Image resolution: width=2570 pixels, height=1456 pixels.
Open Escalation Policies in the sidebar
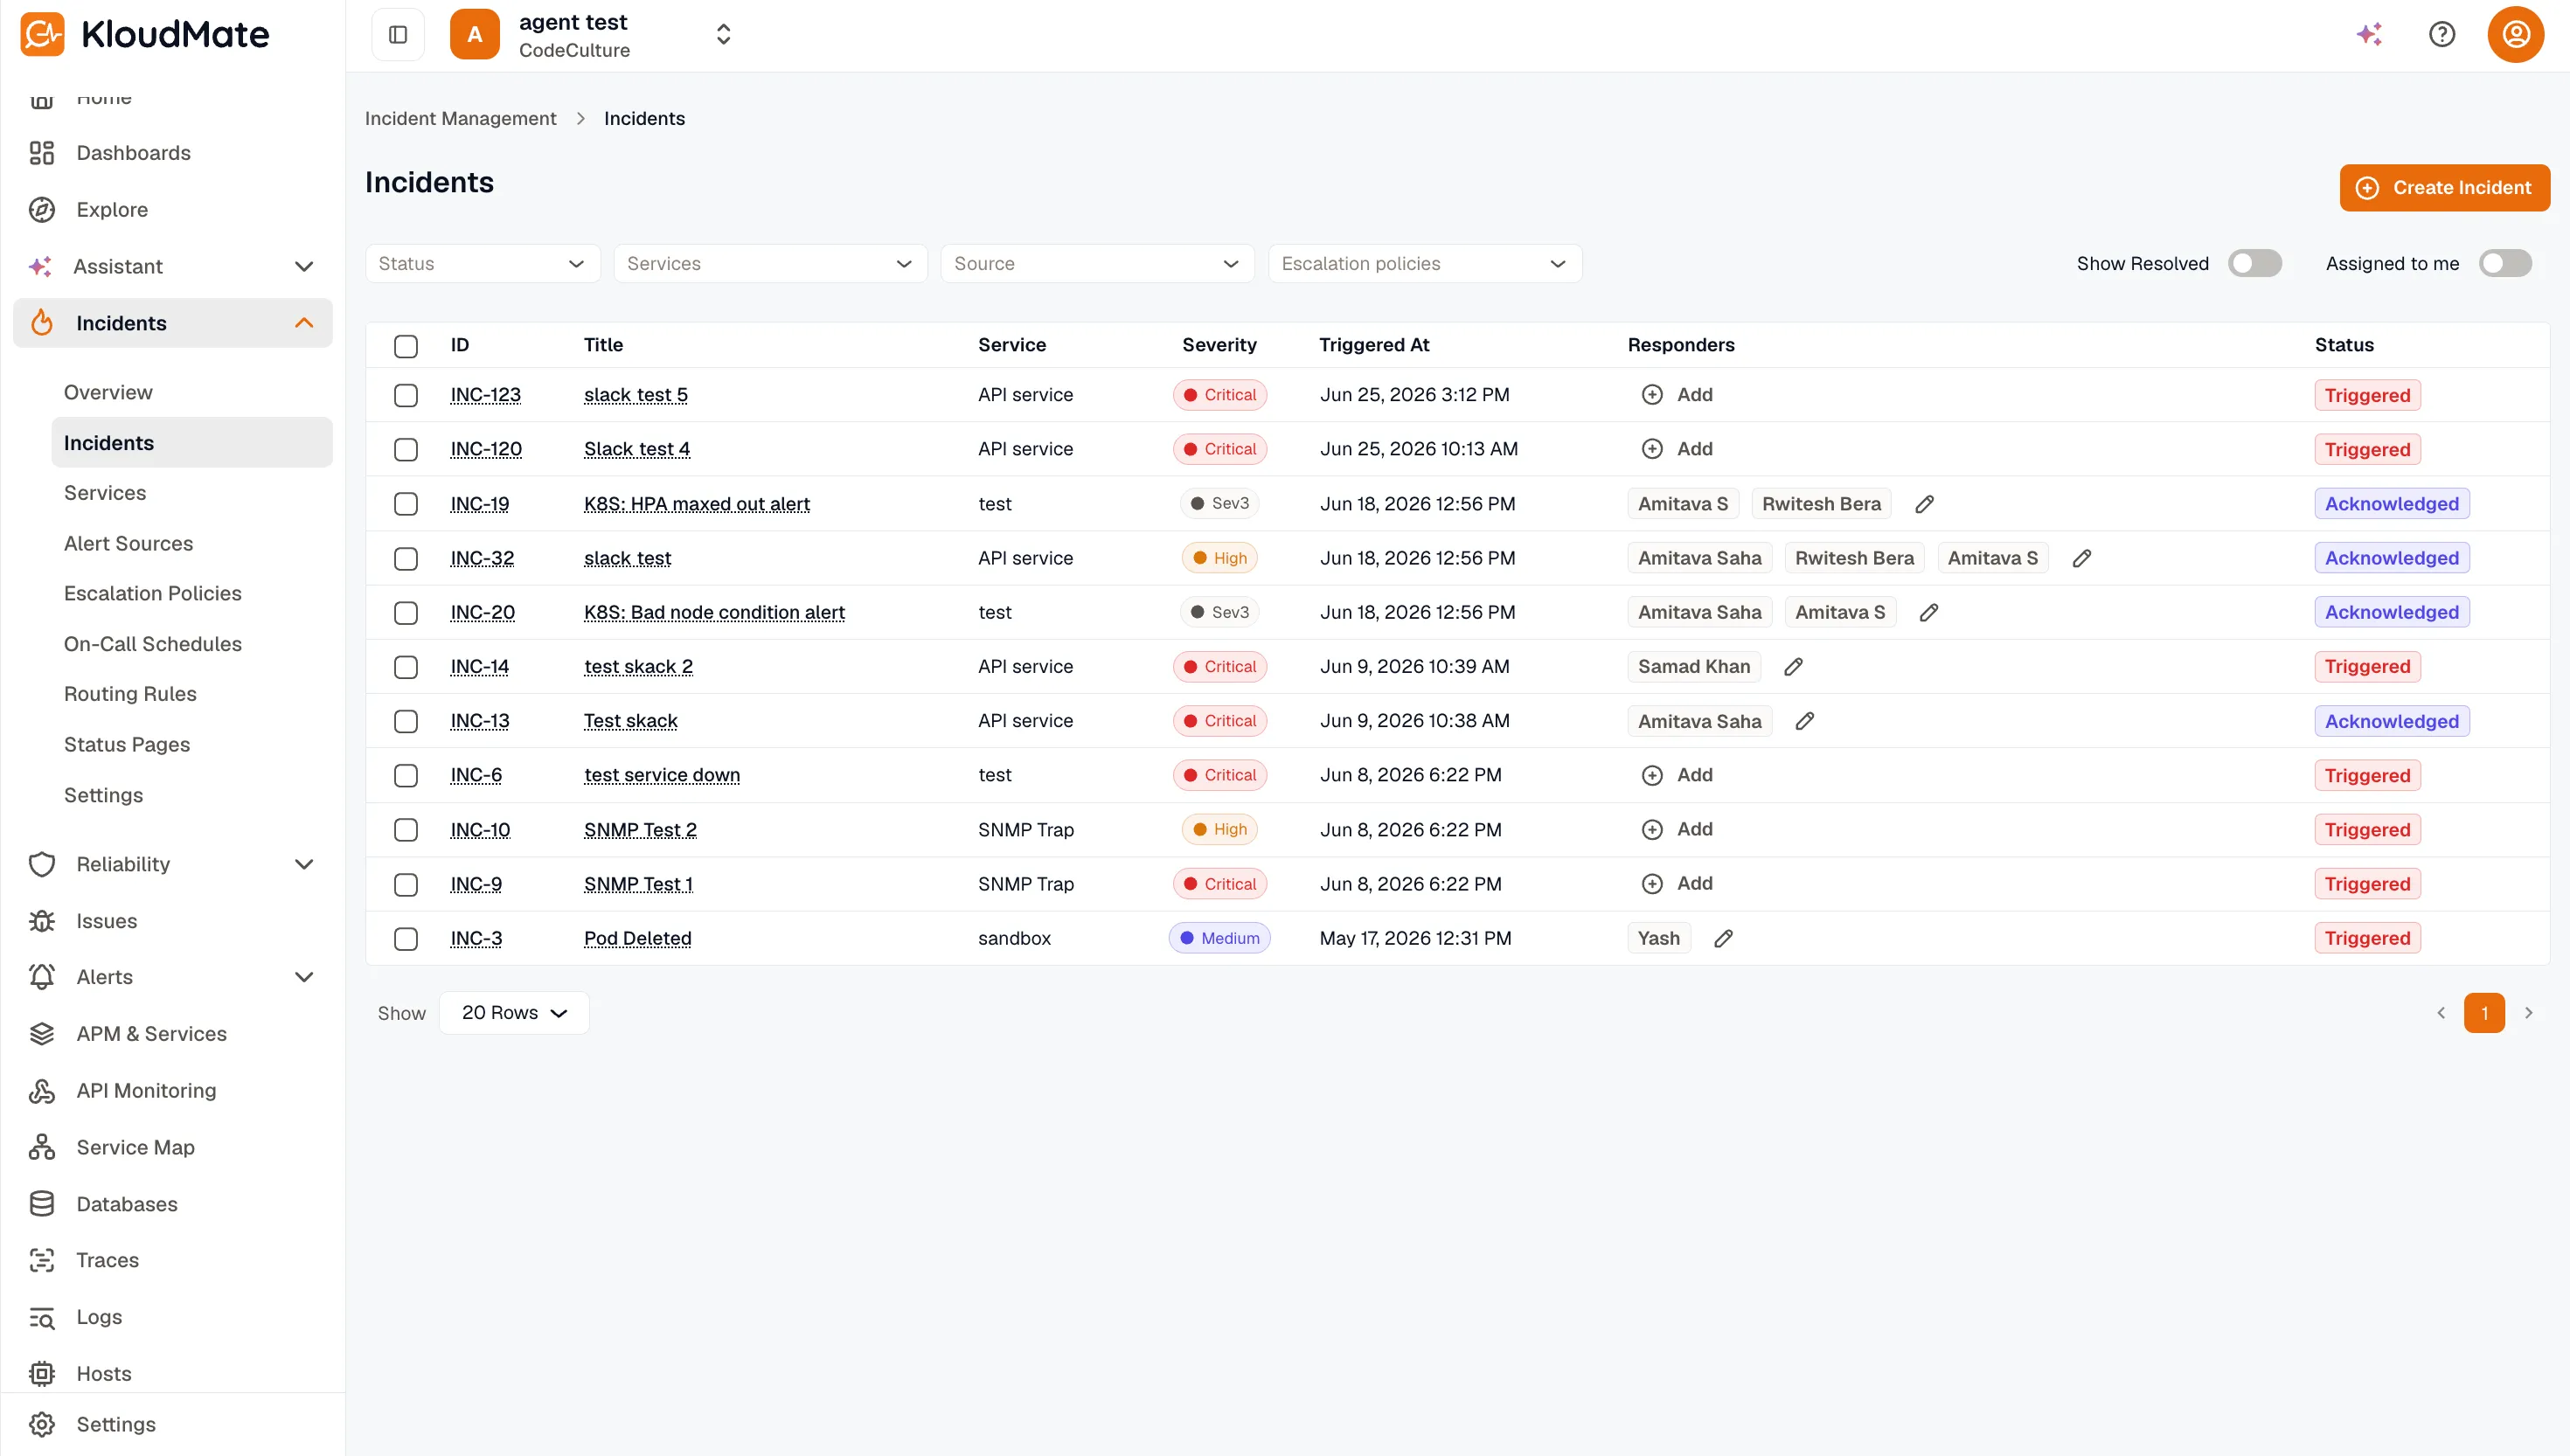(x=153, y=593)
